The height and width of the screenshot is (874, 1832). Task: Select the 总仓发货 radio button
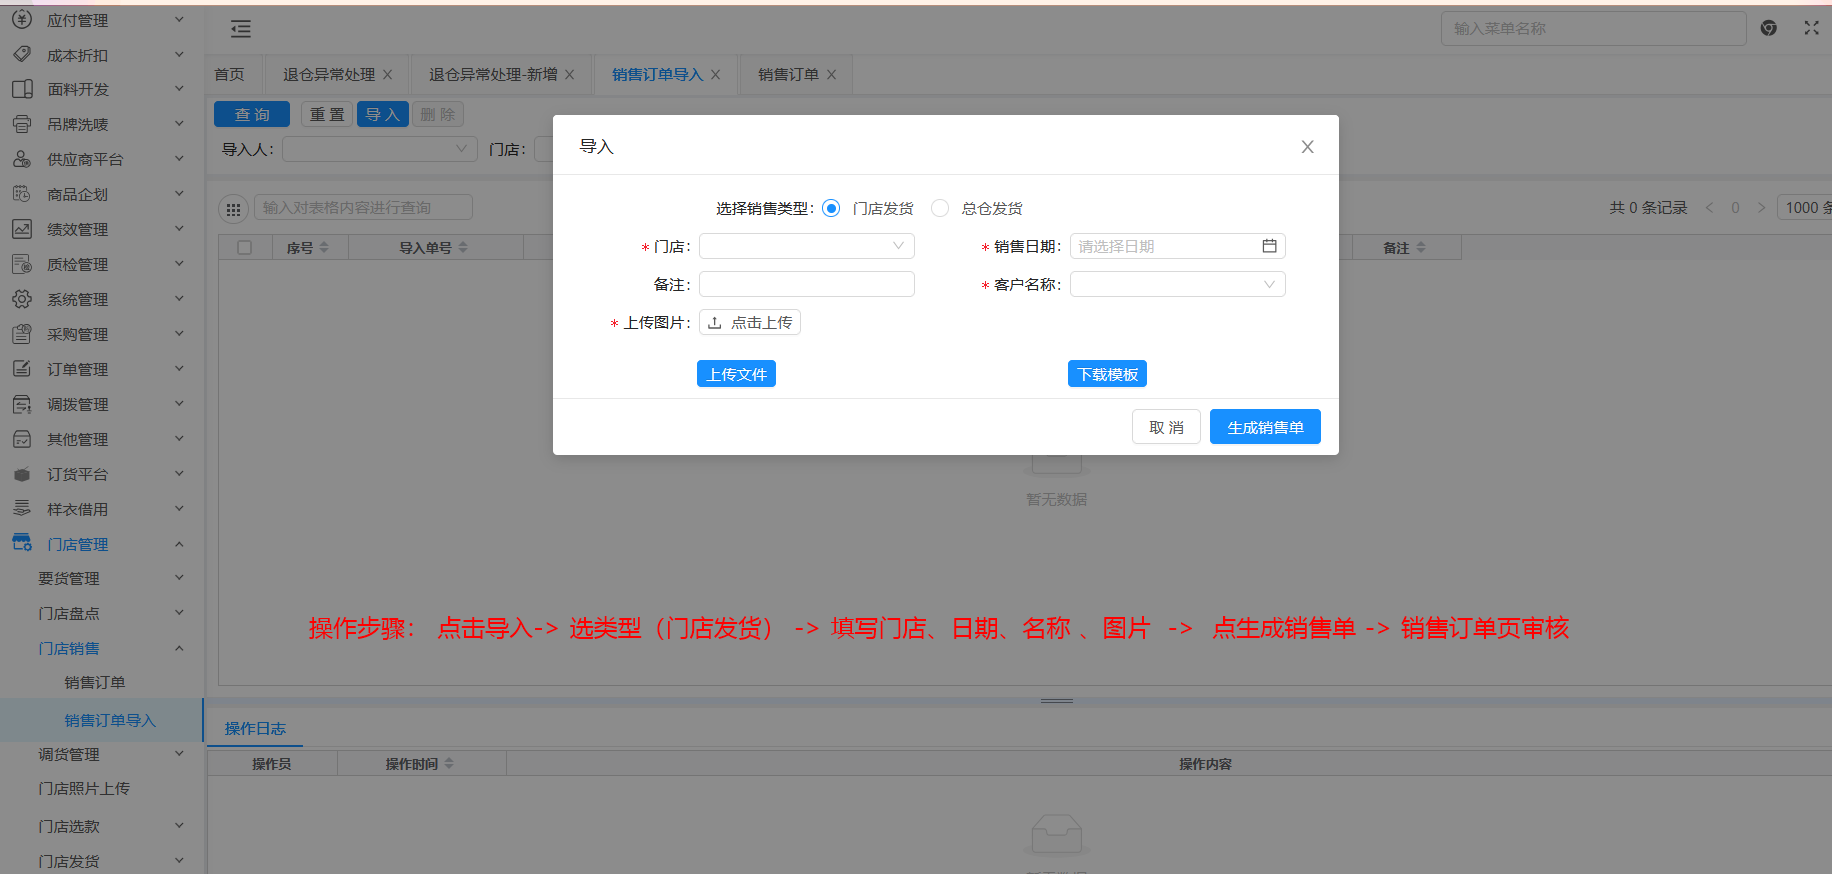(x=940, y=208)
